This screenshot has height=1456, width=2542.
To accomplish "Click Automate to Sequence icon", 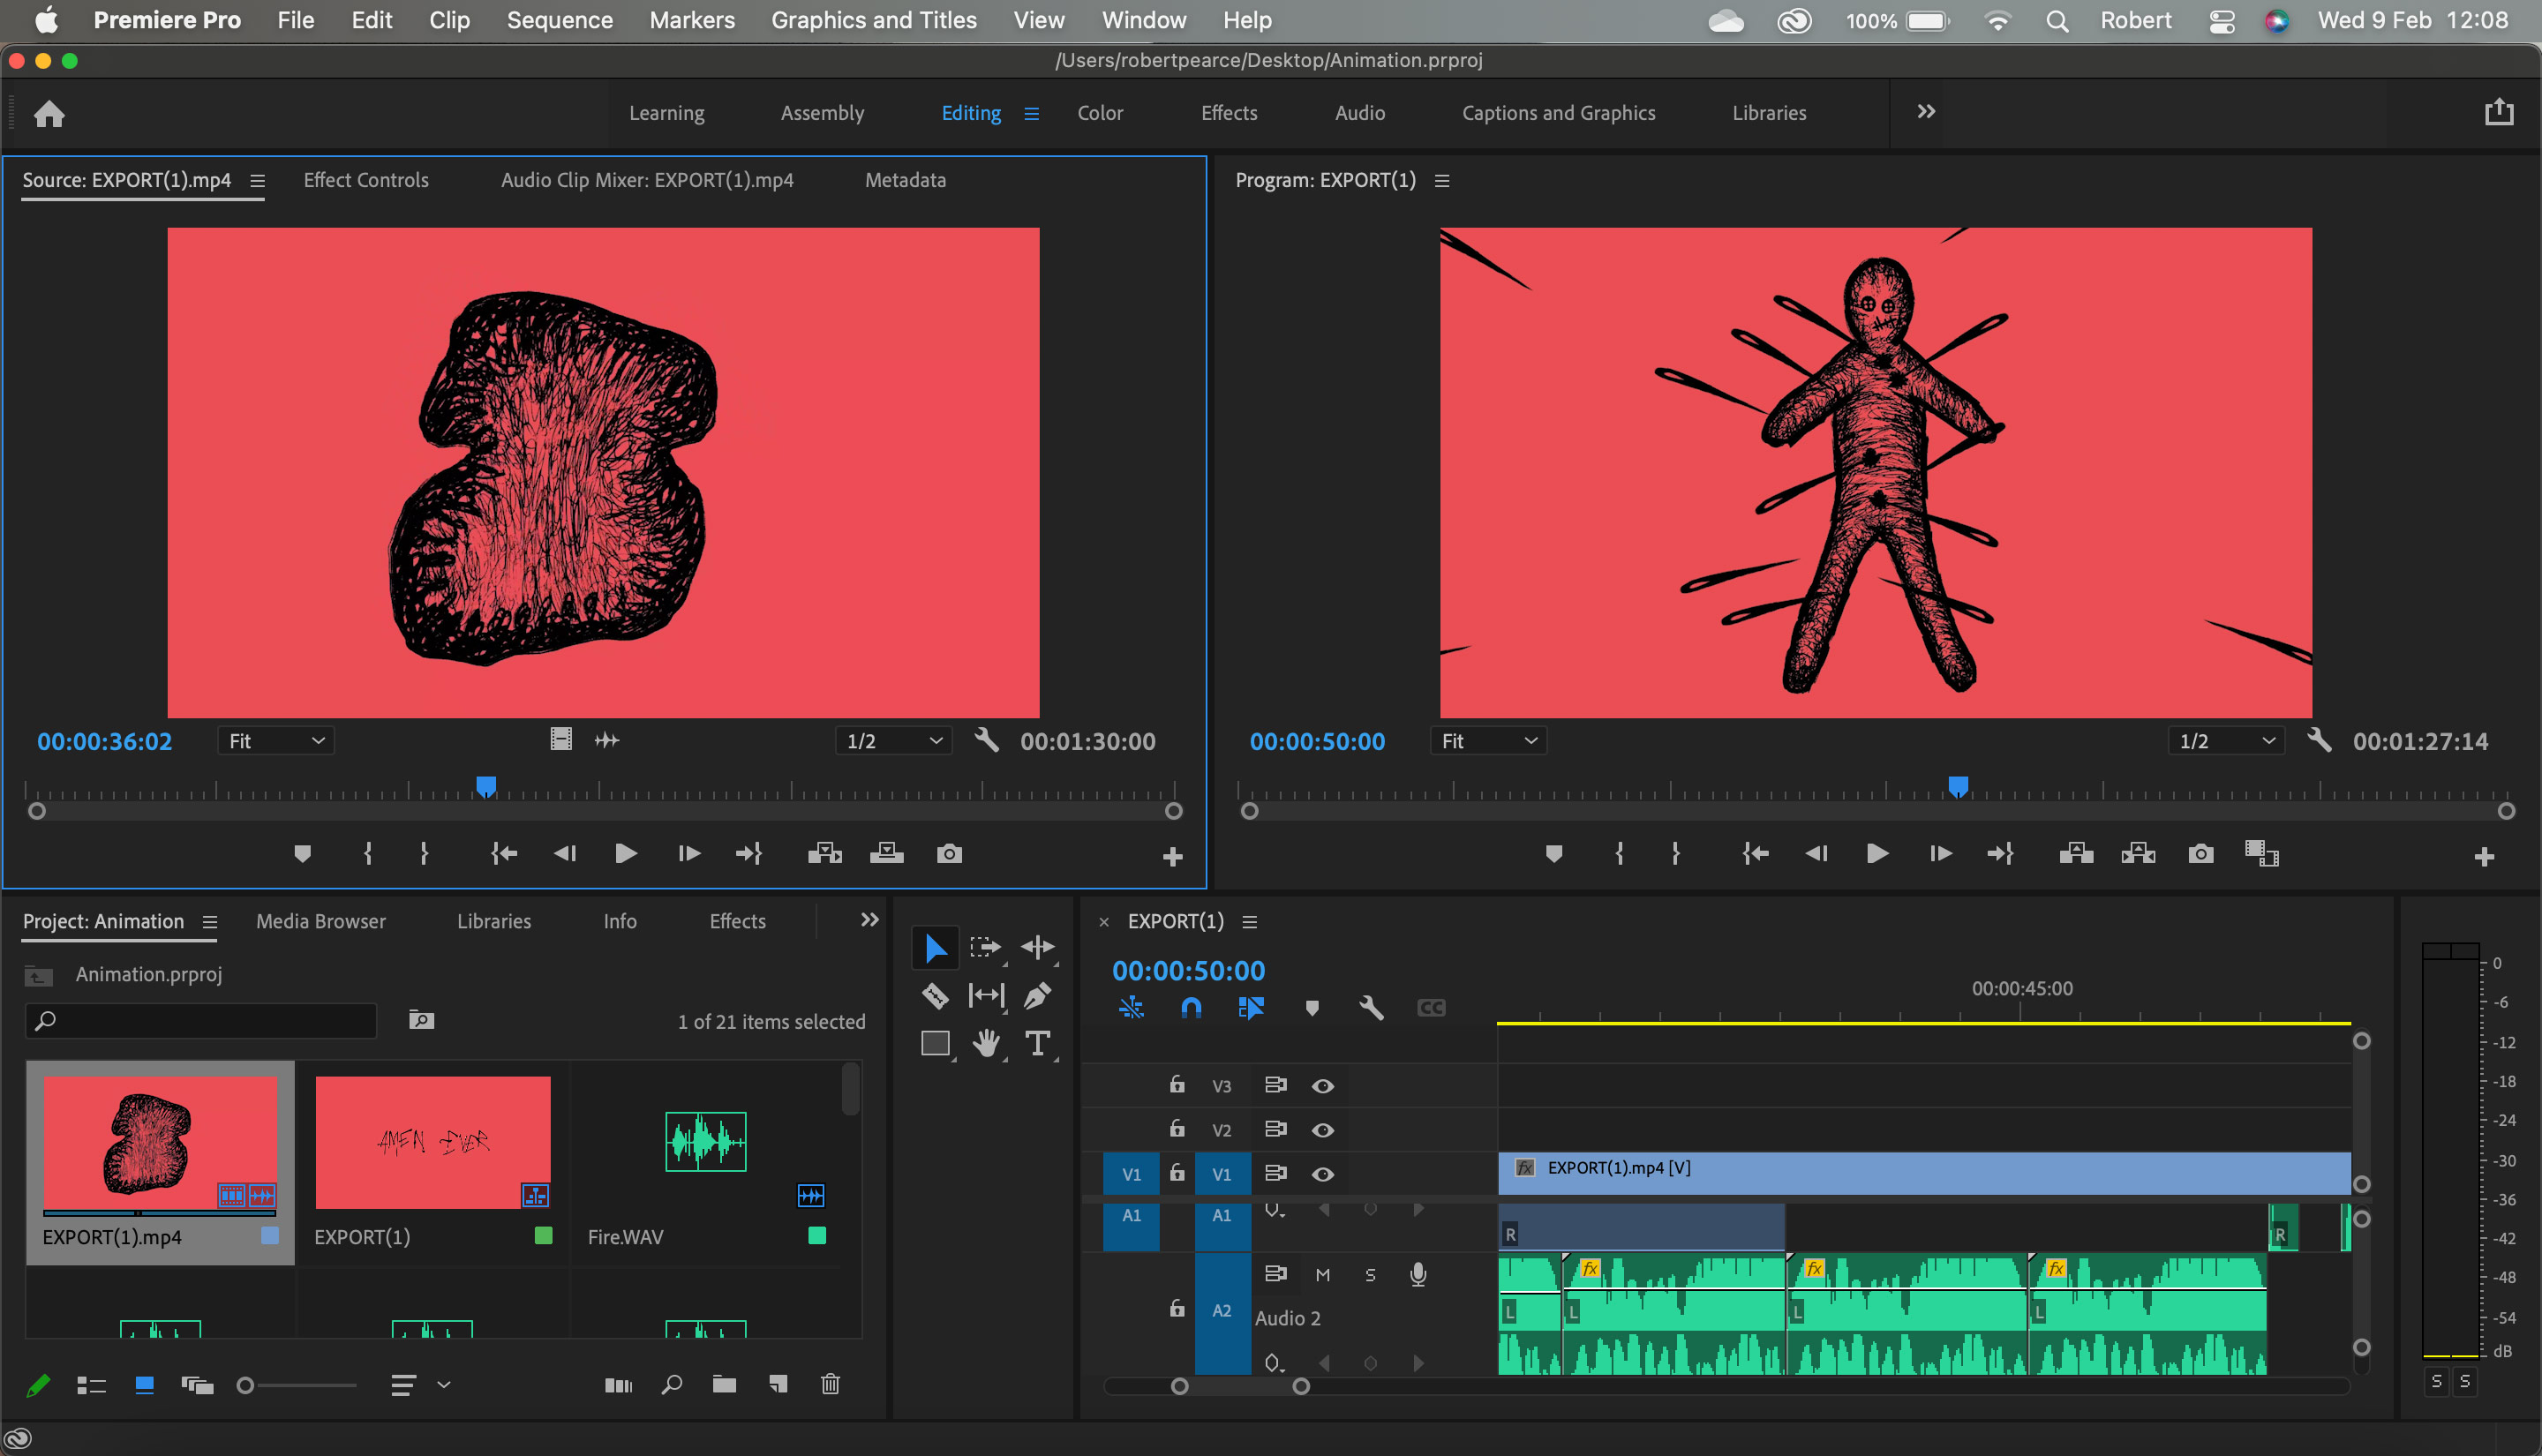I will (x=619, y=1385).
